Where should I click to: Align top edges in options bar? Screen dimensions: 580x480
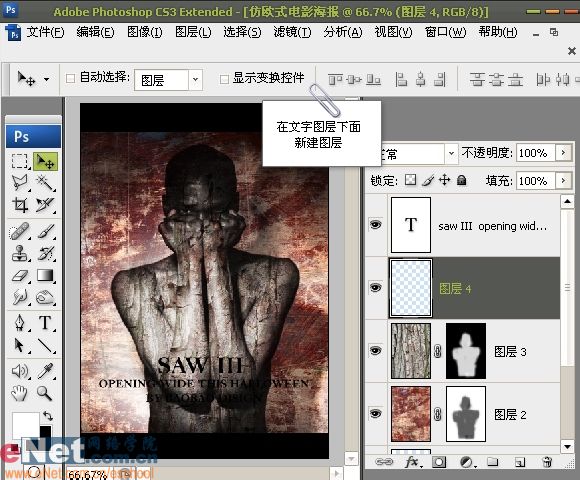(x=335, y=79)
